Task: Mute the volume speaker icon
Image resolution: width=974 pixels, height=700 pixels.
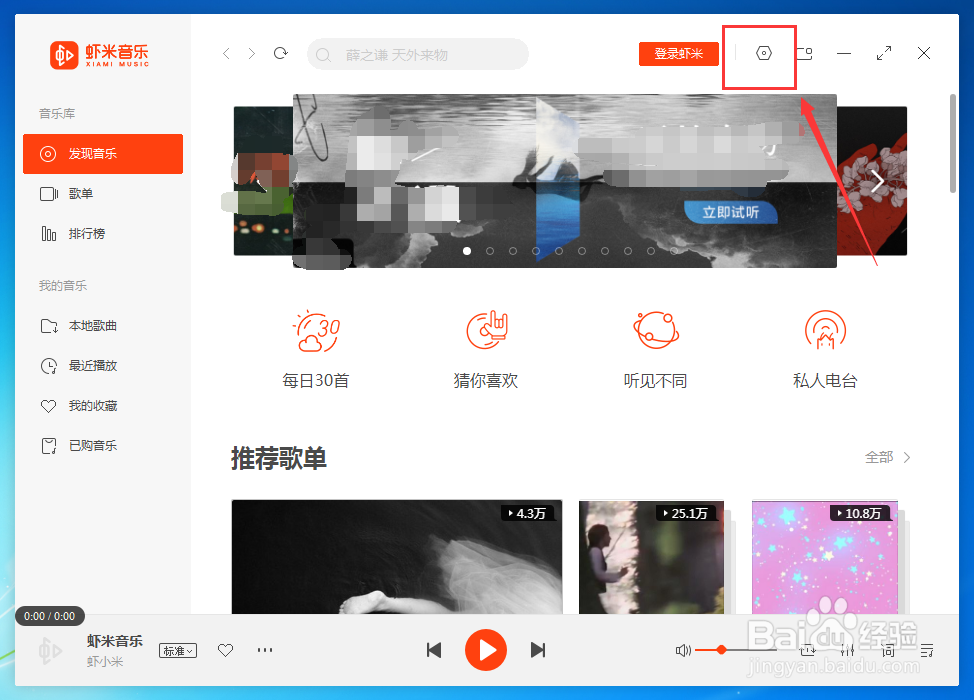Action: click(683, 650)
